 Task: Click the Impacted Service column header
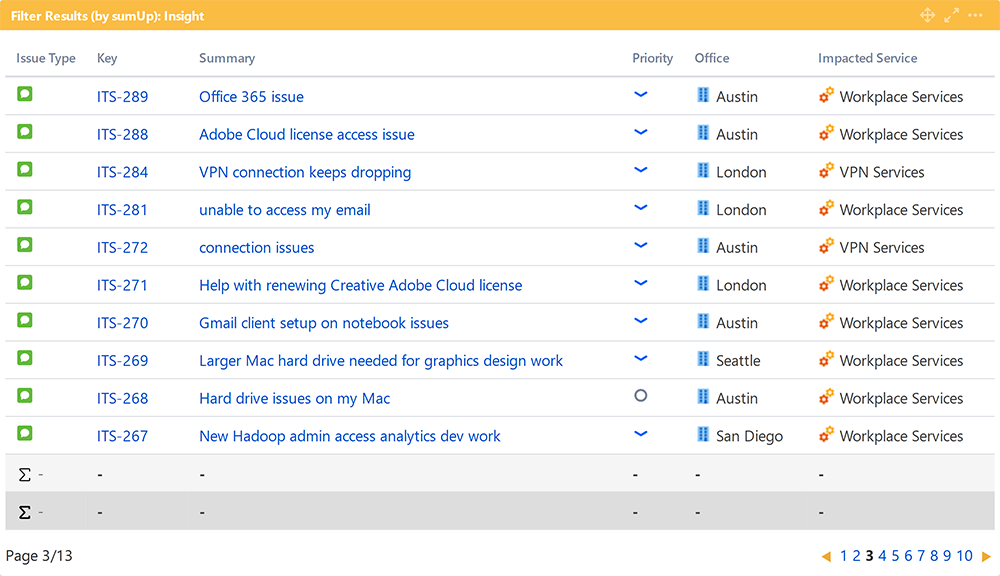click(x=867, y=58)
